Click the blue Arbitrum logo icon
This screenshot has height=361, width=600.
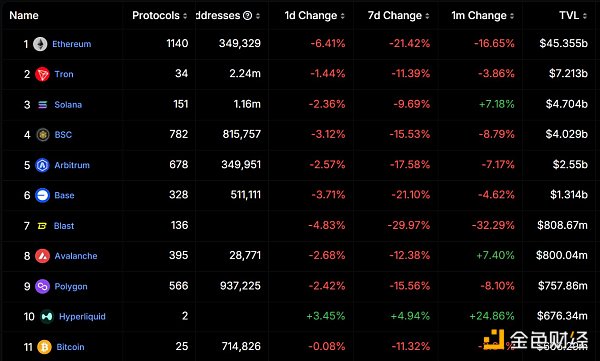42,165
